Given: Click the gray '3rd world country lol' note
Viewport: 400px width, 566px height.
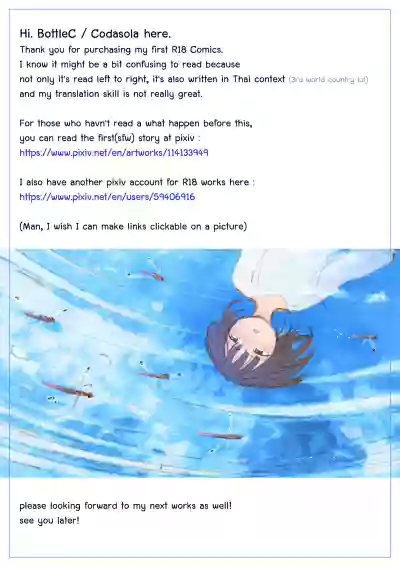Looking at the screenshot, I should tap(328, 79).
